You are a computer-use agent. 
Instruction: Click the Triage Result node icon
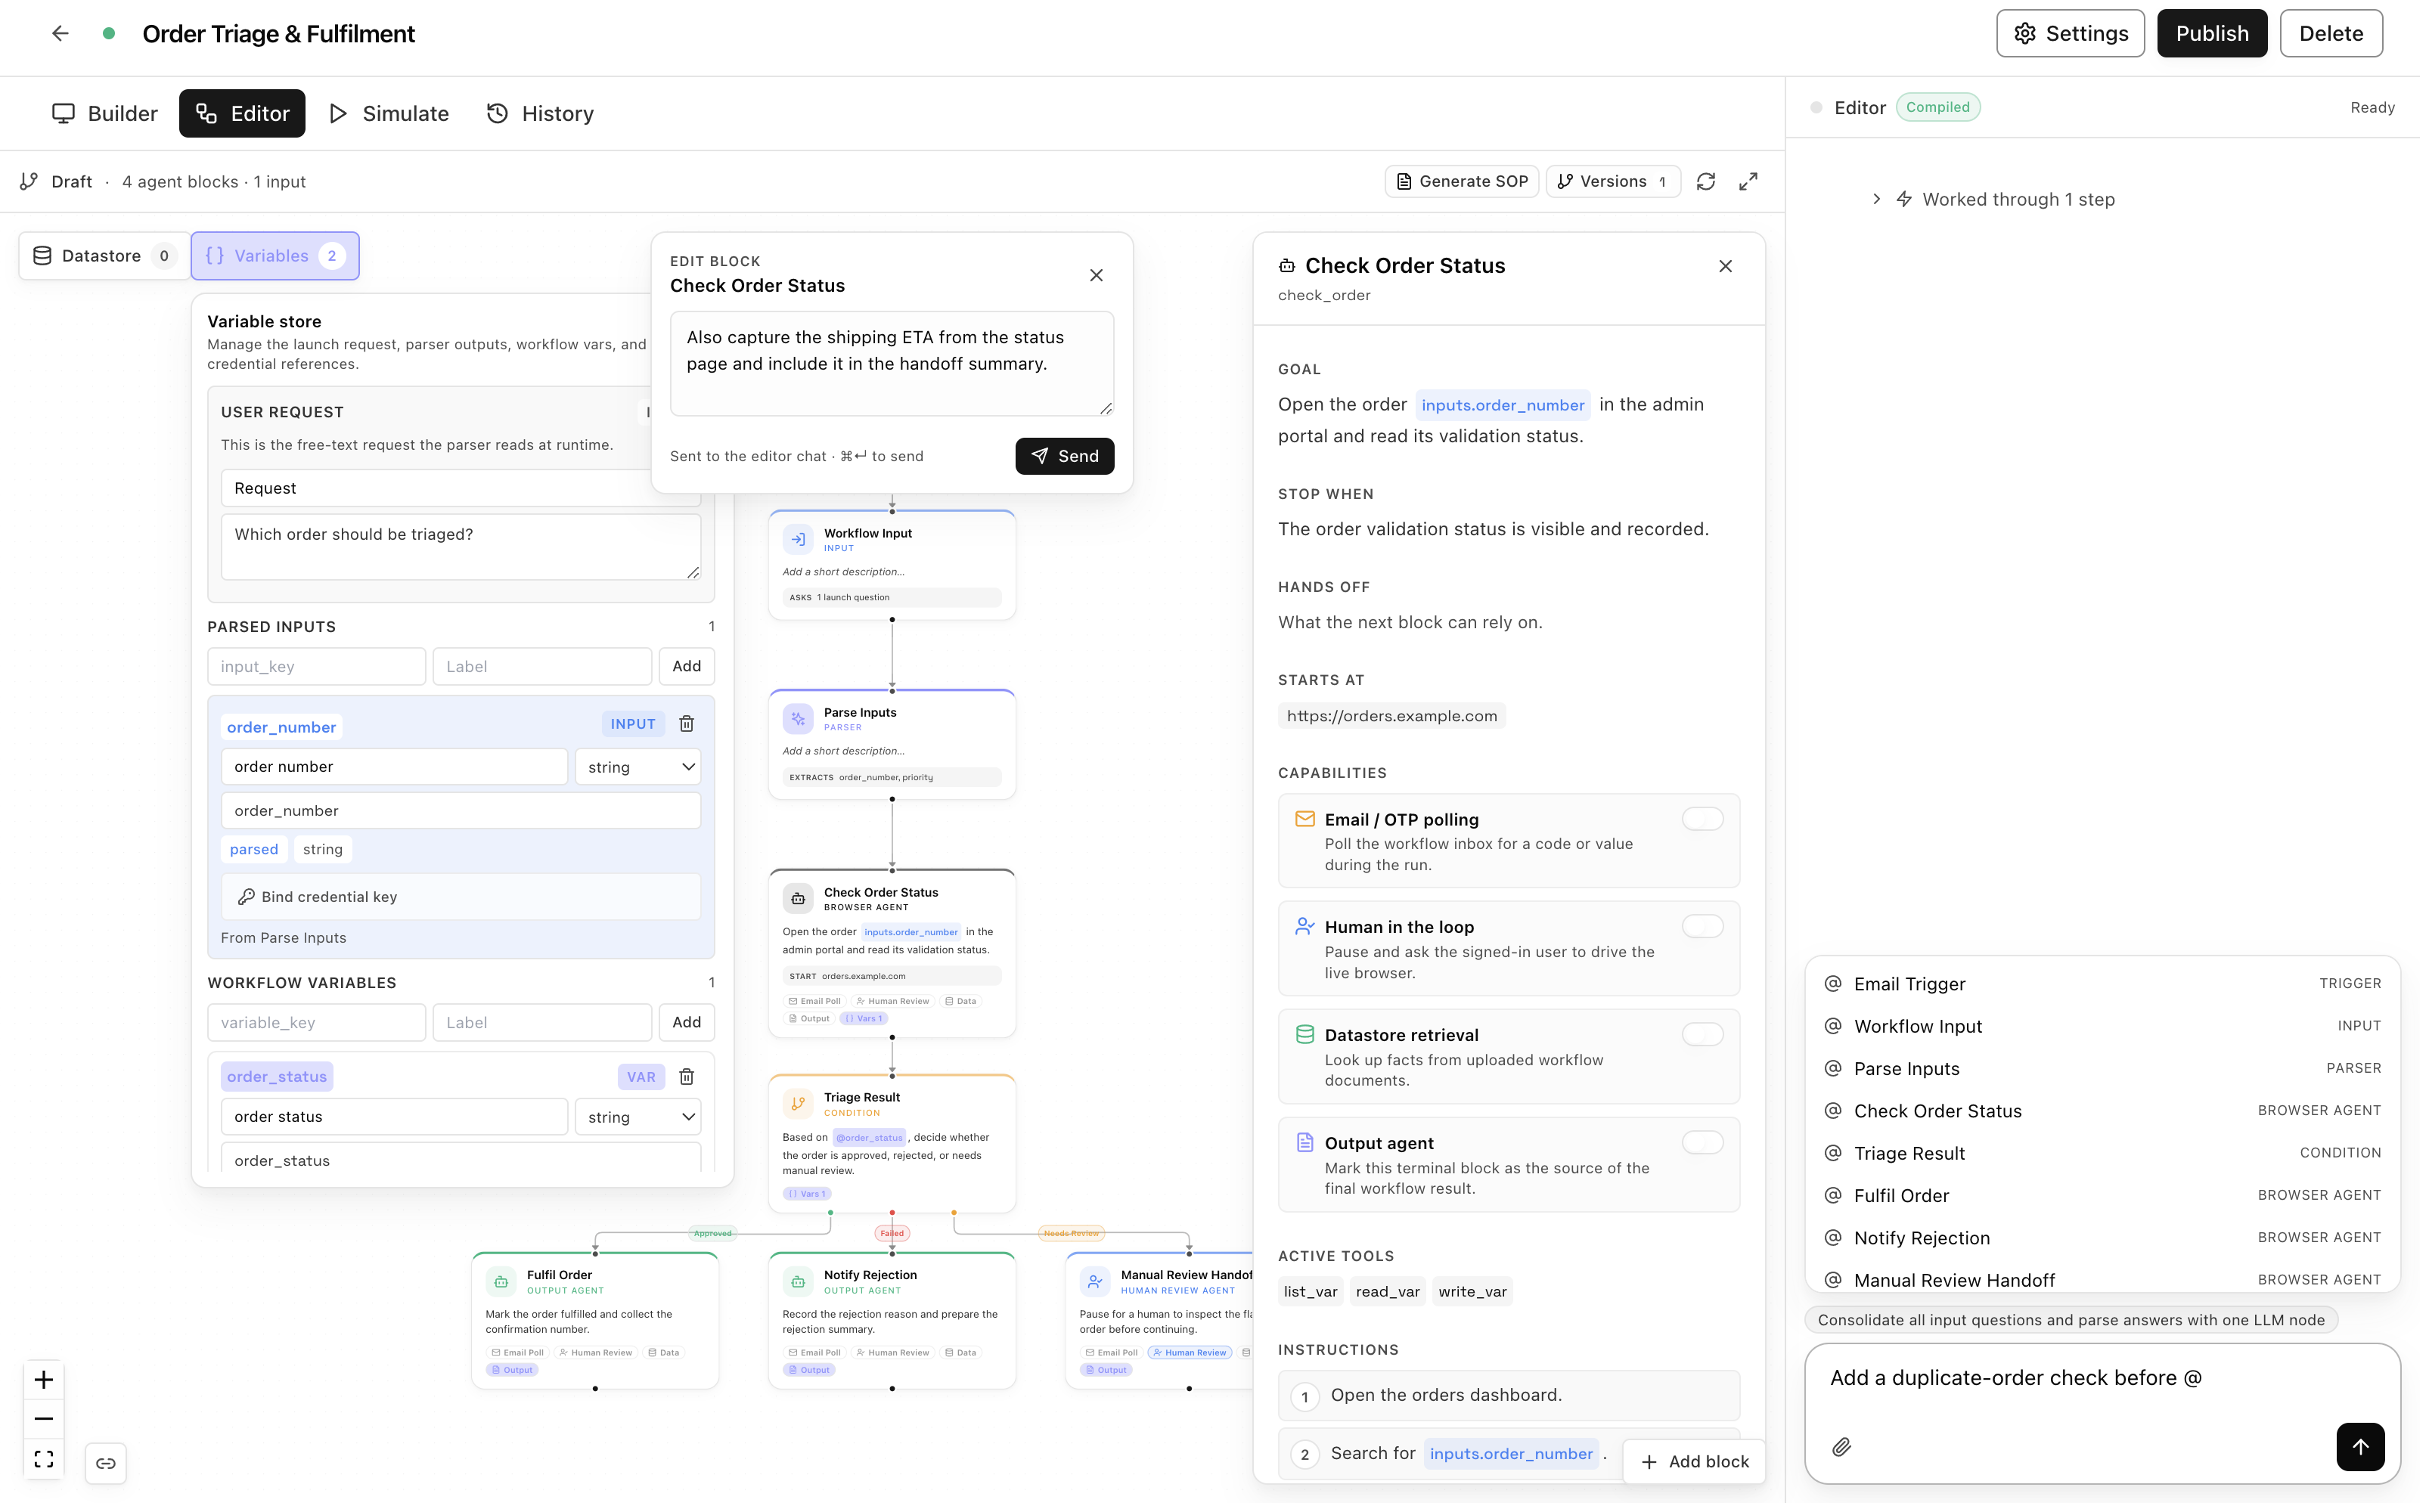click(x=801, y=1108)
